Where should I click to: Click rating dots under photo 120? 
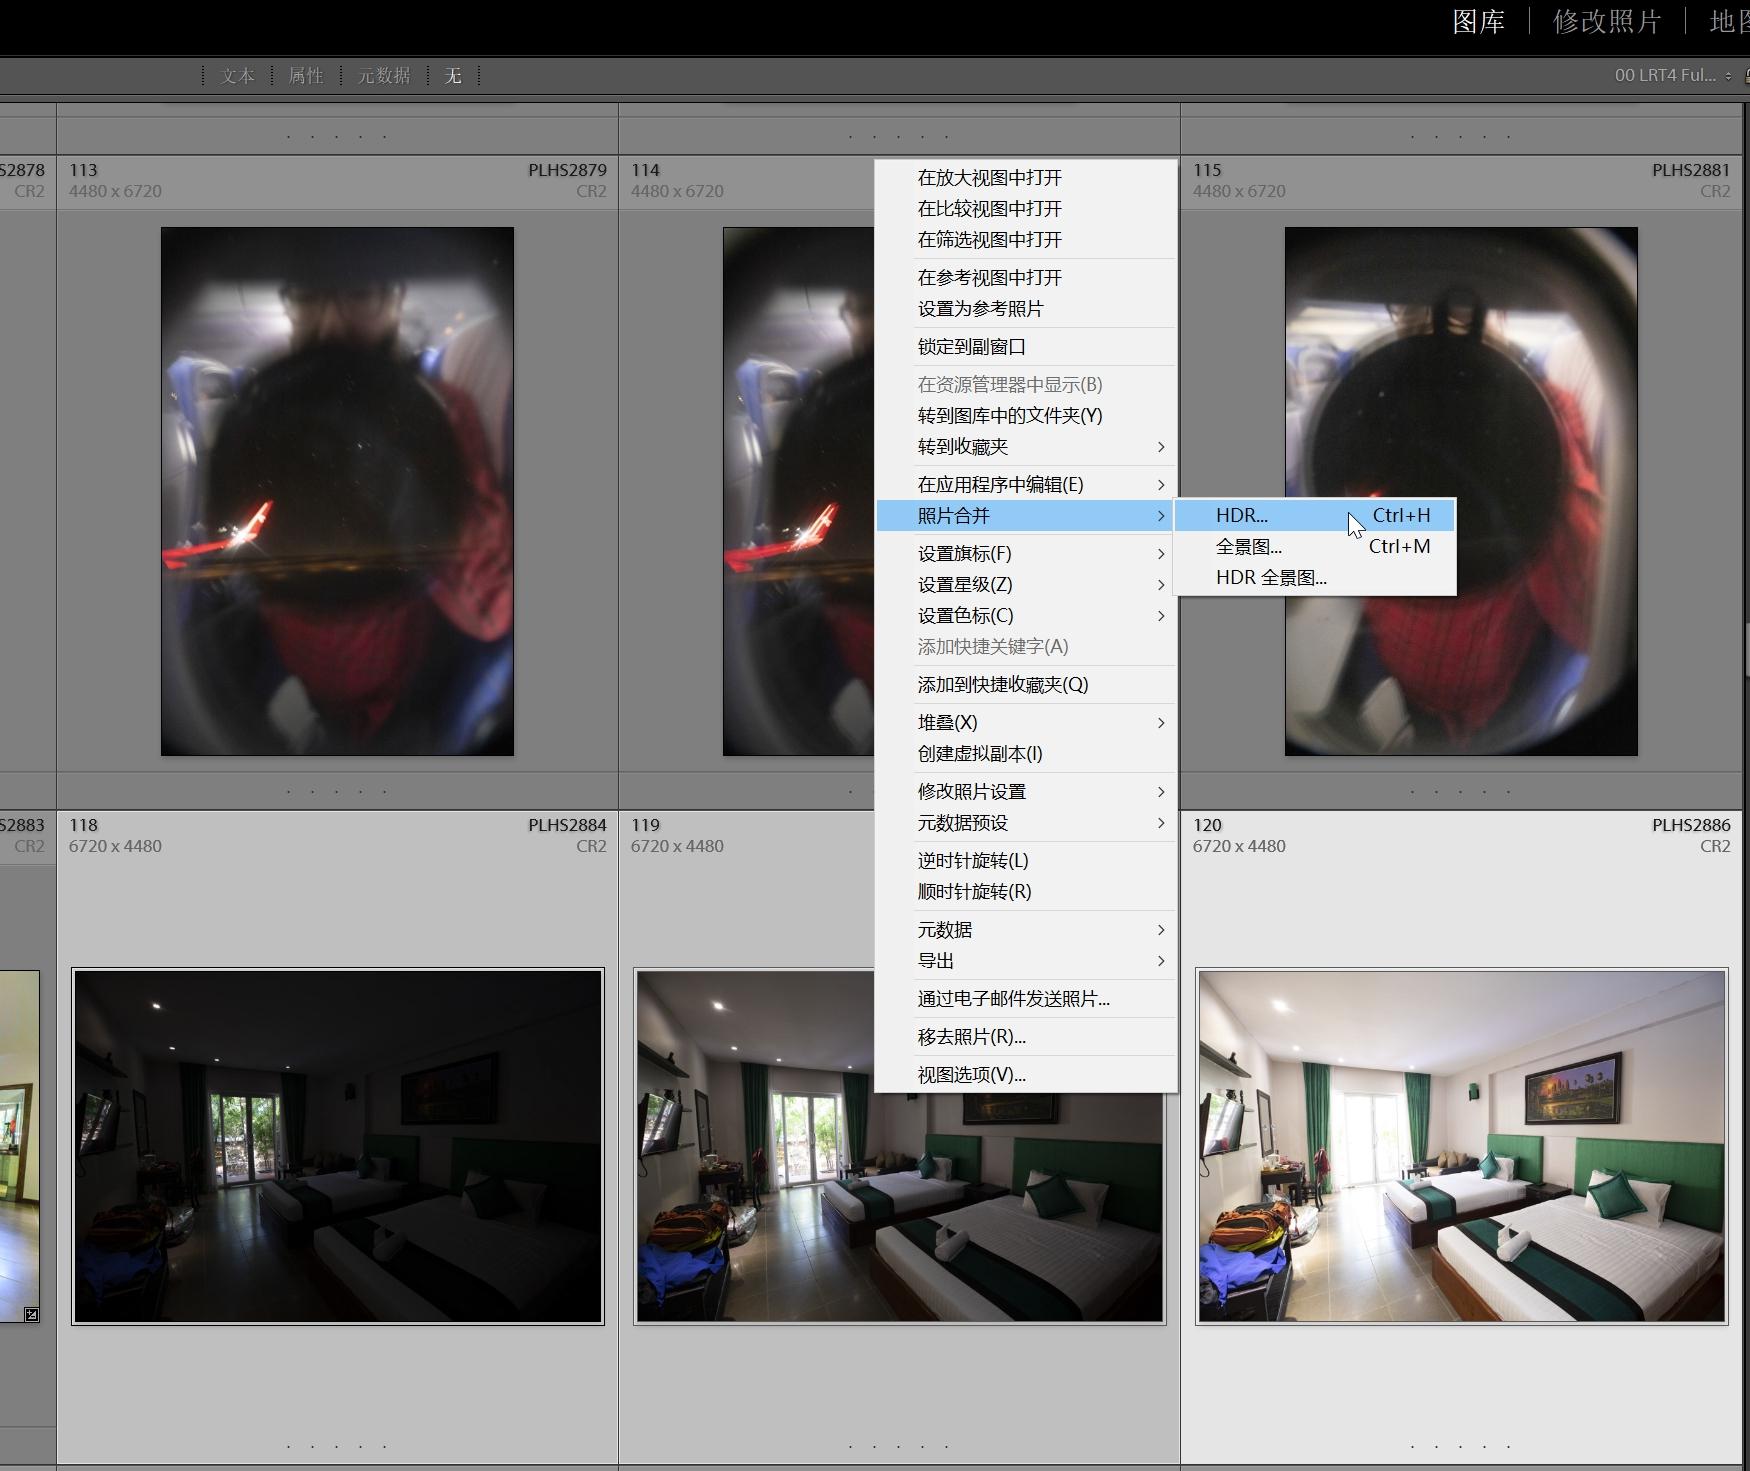point(1461,1446)
